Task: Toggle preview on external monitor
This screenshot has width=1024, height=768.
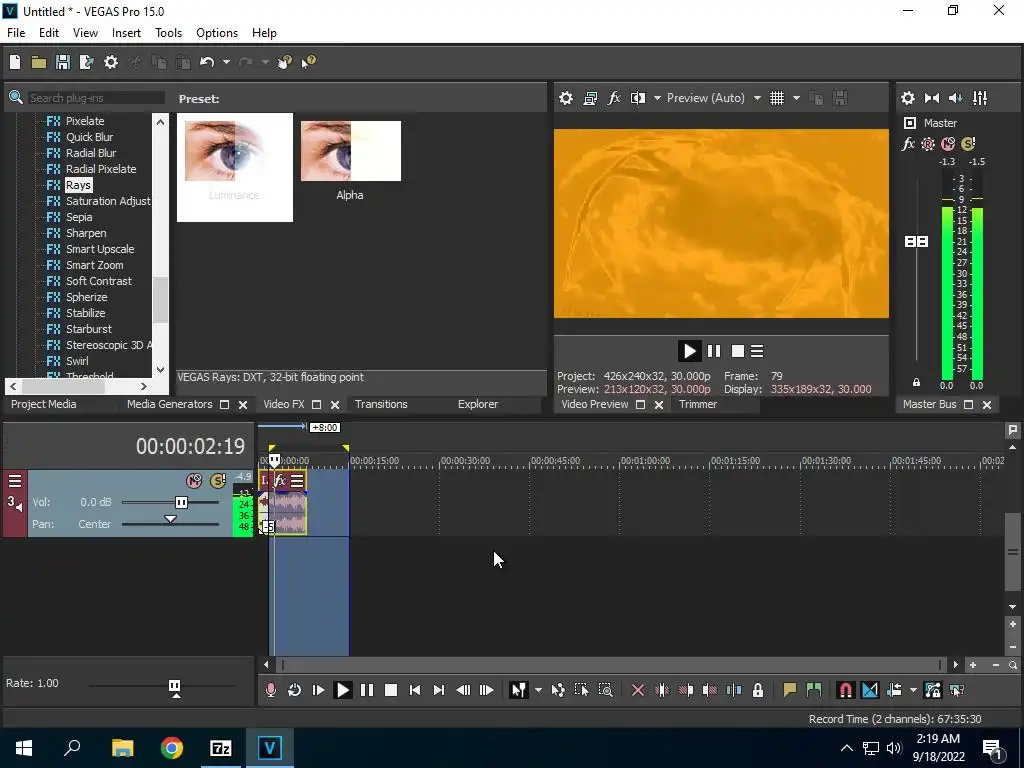Action: point(590,98)
